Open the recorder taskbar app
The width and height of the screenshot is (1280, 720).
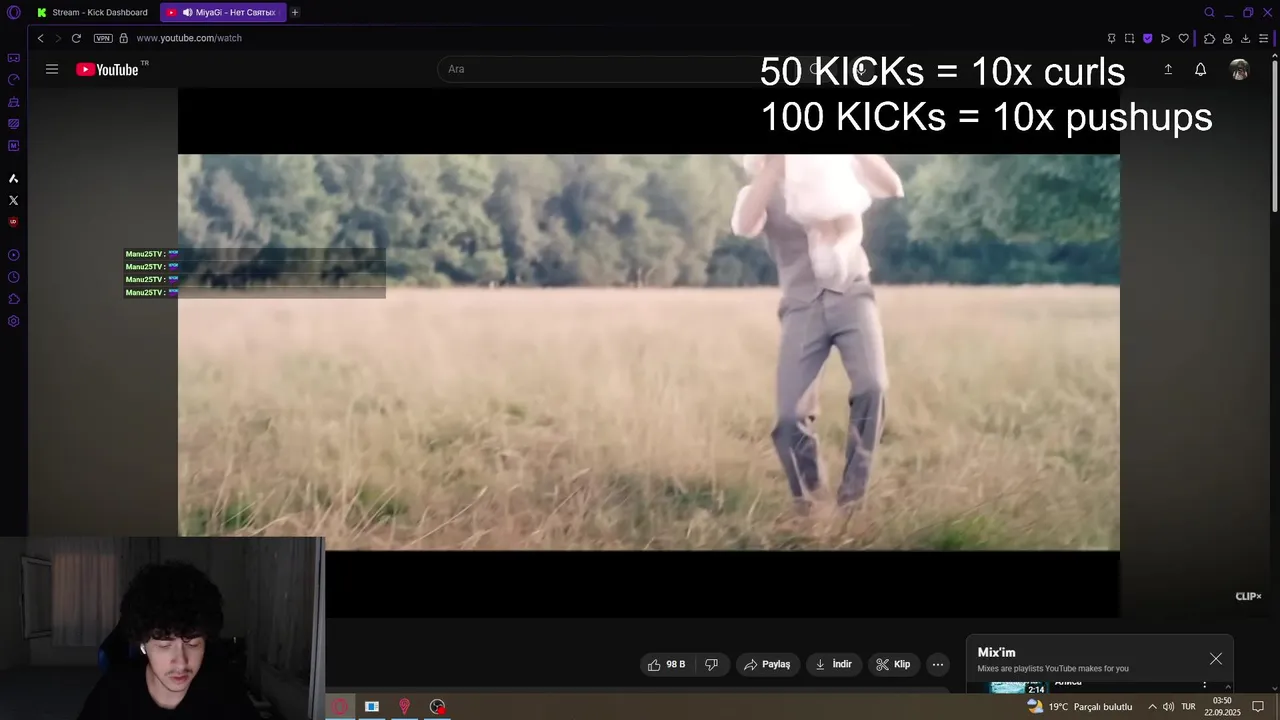[437, 706]
